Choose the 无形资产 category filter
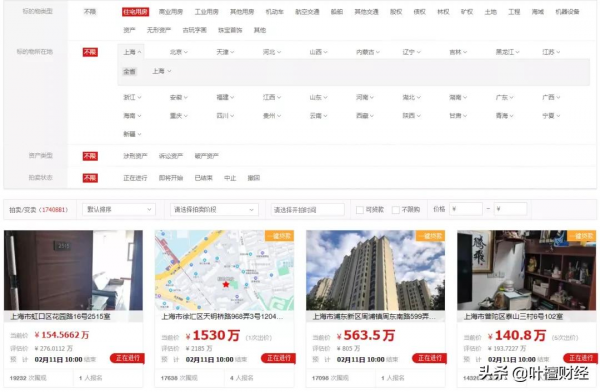The height and width of the screenshot is (392, 600). [159, 30]
